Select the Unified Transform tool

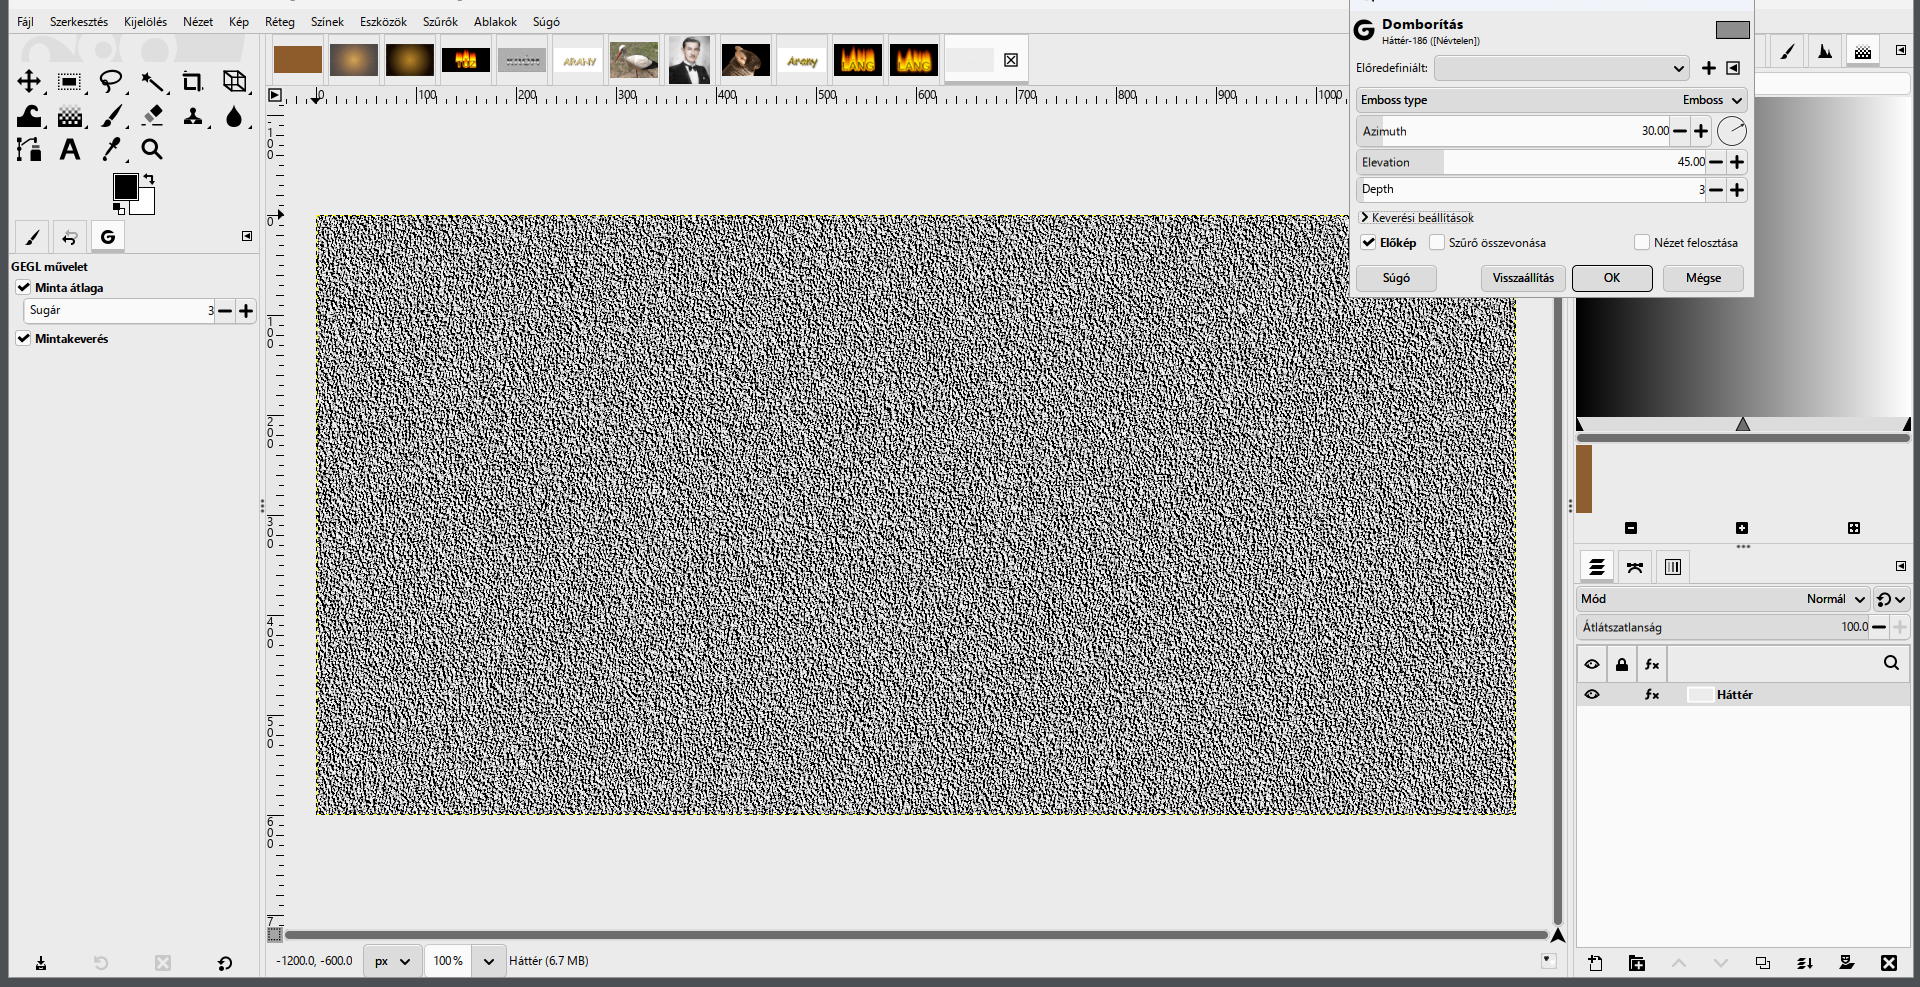tap(234, 81)
